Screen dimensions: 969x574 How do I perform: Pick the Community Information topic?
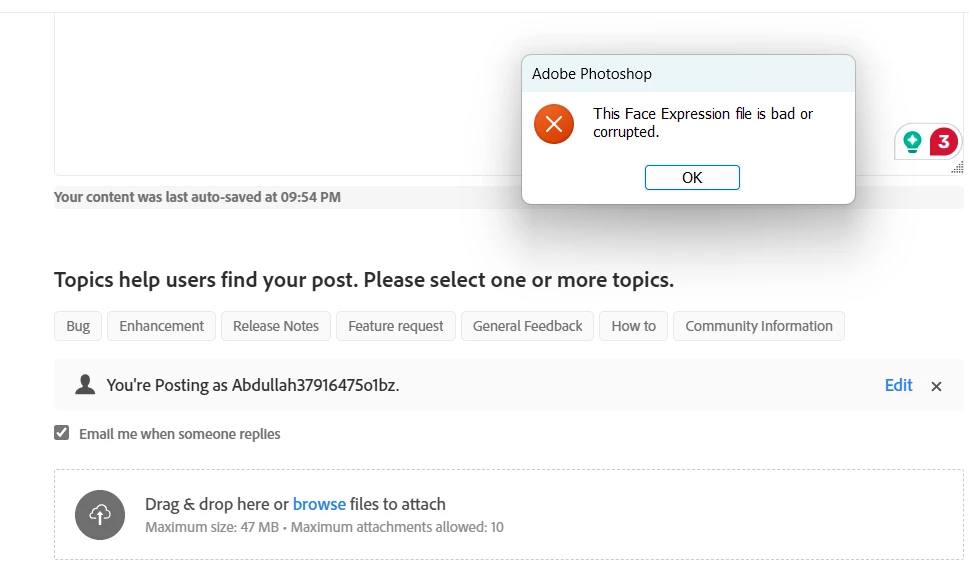point(759,326)
